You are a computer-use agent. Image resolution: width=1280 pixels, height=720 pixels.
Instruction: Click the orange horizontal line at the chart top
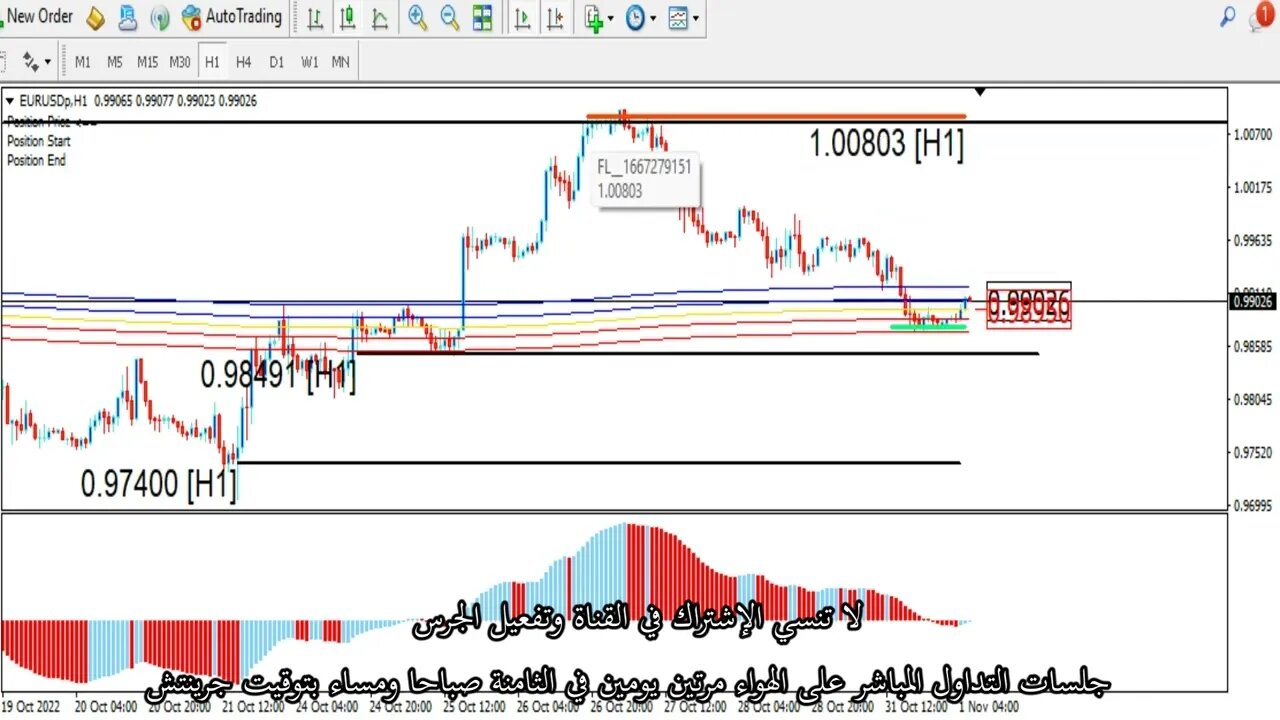click(776, 116)
